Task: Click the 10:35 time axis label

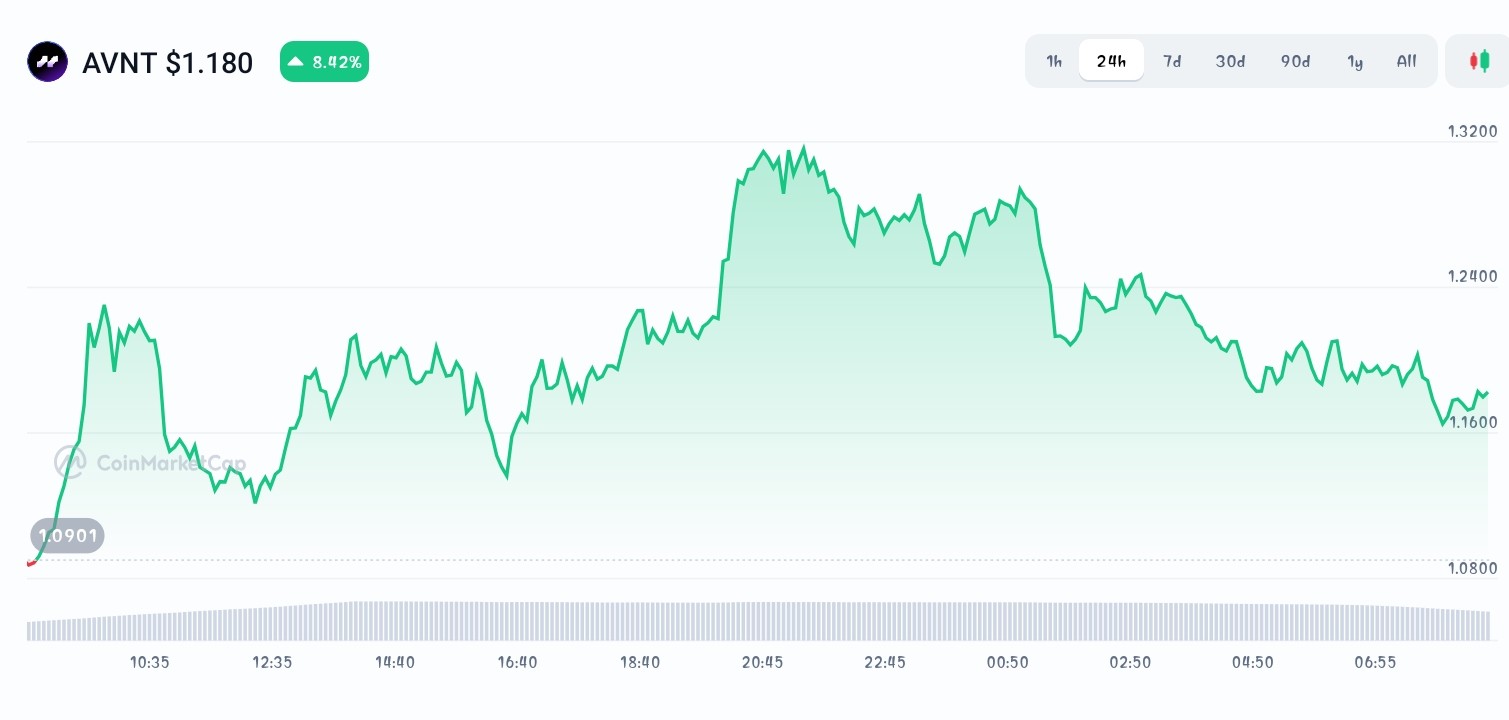Action: point(149,662)
